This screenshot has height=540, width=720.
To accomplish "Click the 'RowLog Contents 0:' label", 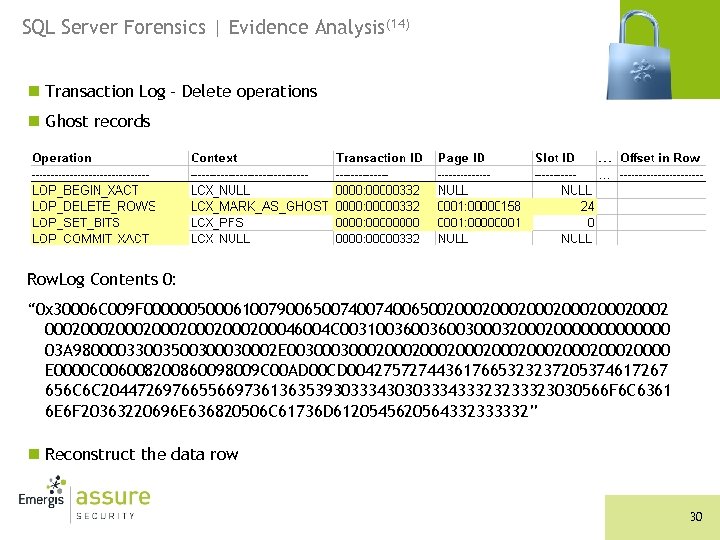I will (101, 279).
